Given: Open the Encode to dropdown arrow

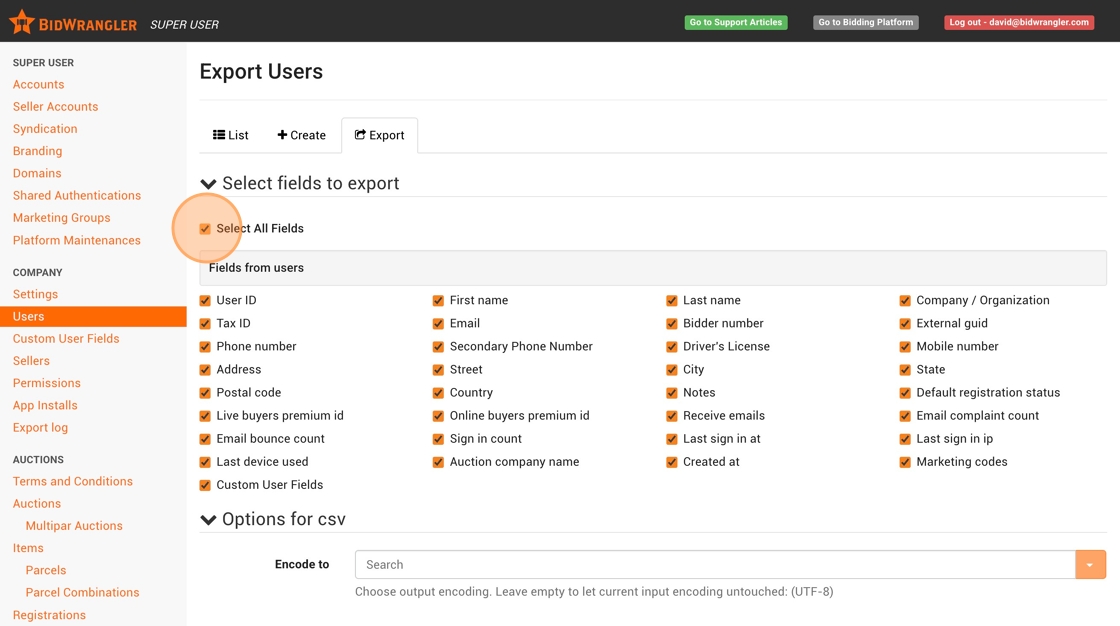Looking at the screenshot, I should (x=1090, y=565).
